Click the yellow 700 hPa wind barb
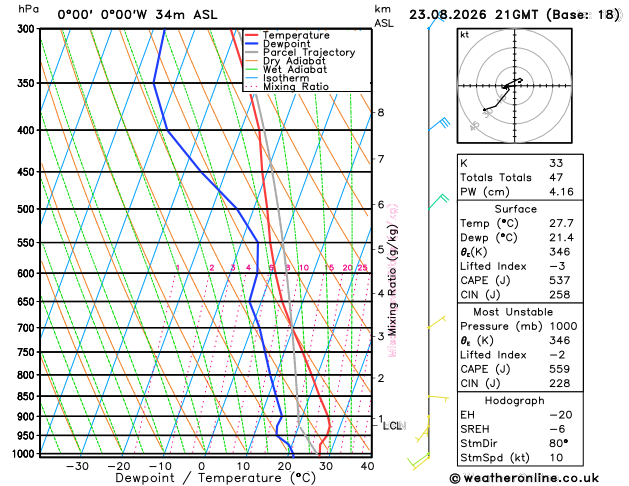629x486 pixels. pyautogui.click(x=436, y=322)
